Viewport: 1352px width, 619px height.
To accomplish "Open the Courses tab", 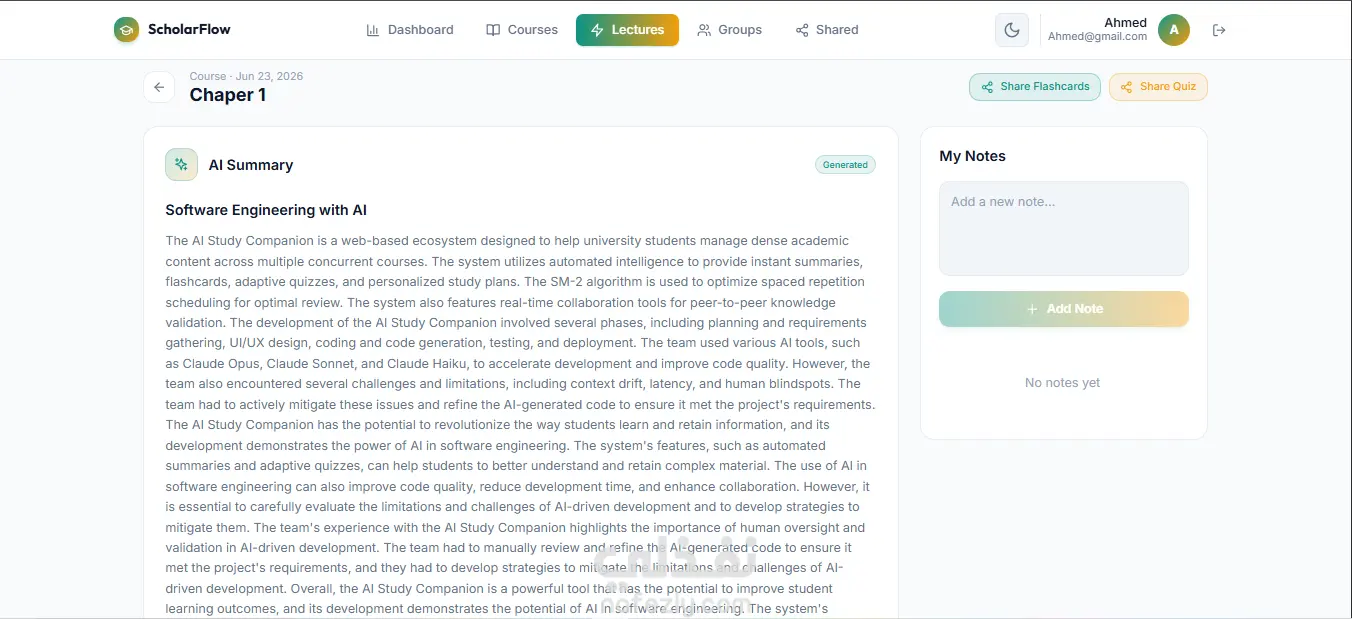I will [x=522, y=30].
